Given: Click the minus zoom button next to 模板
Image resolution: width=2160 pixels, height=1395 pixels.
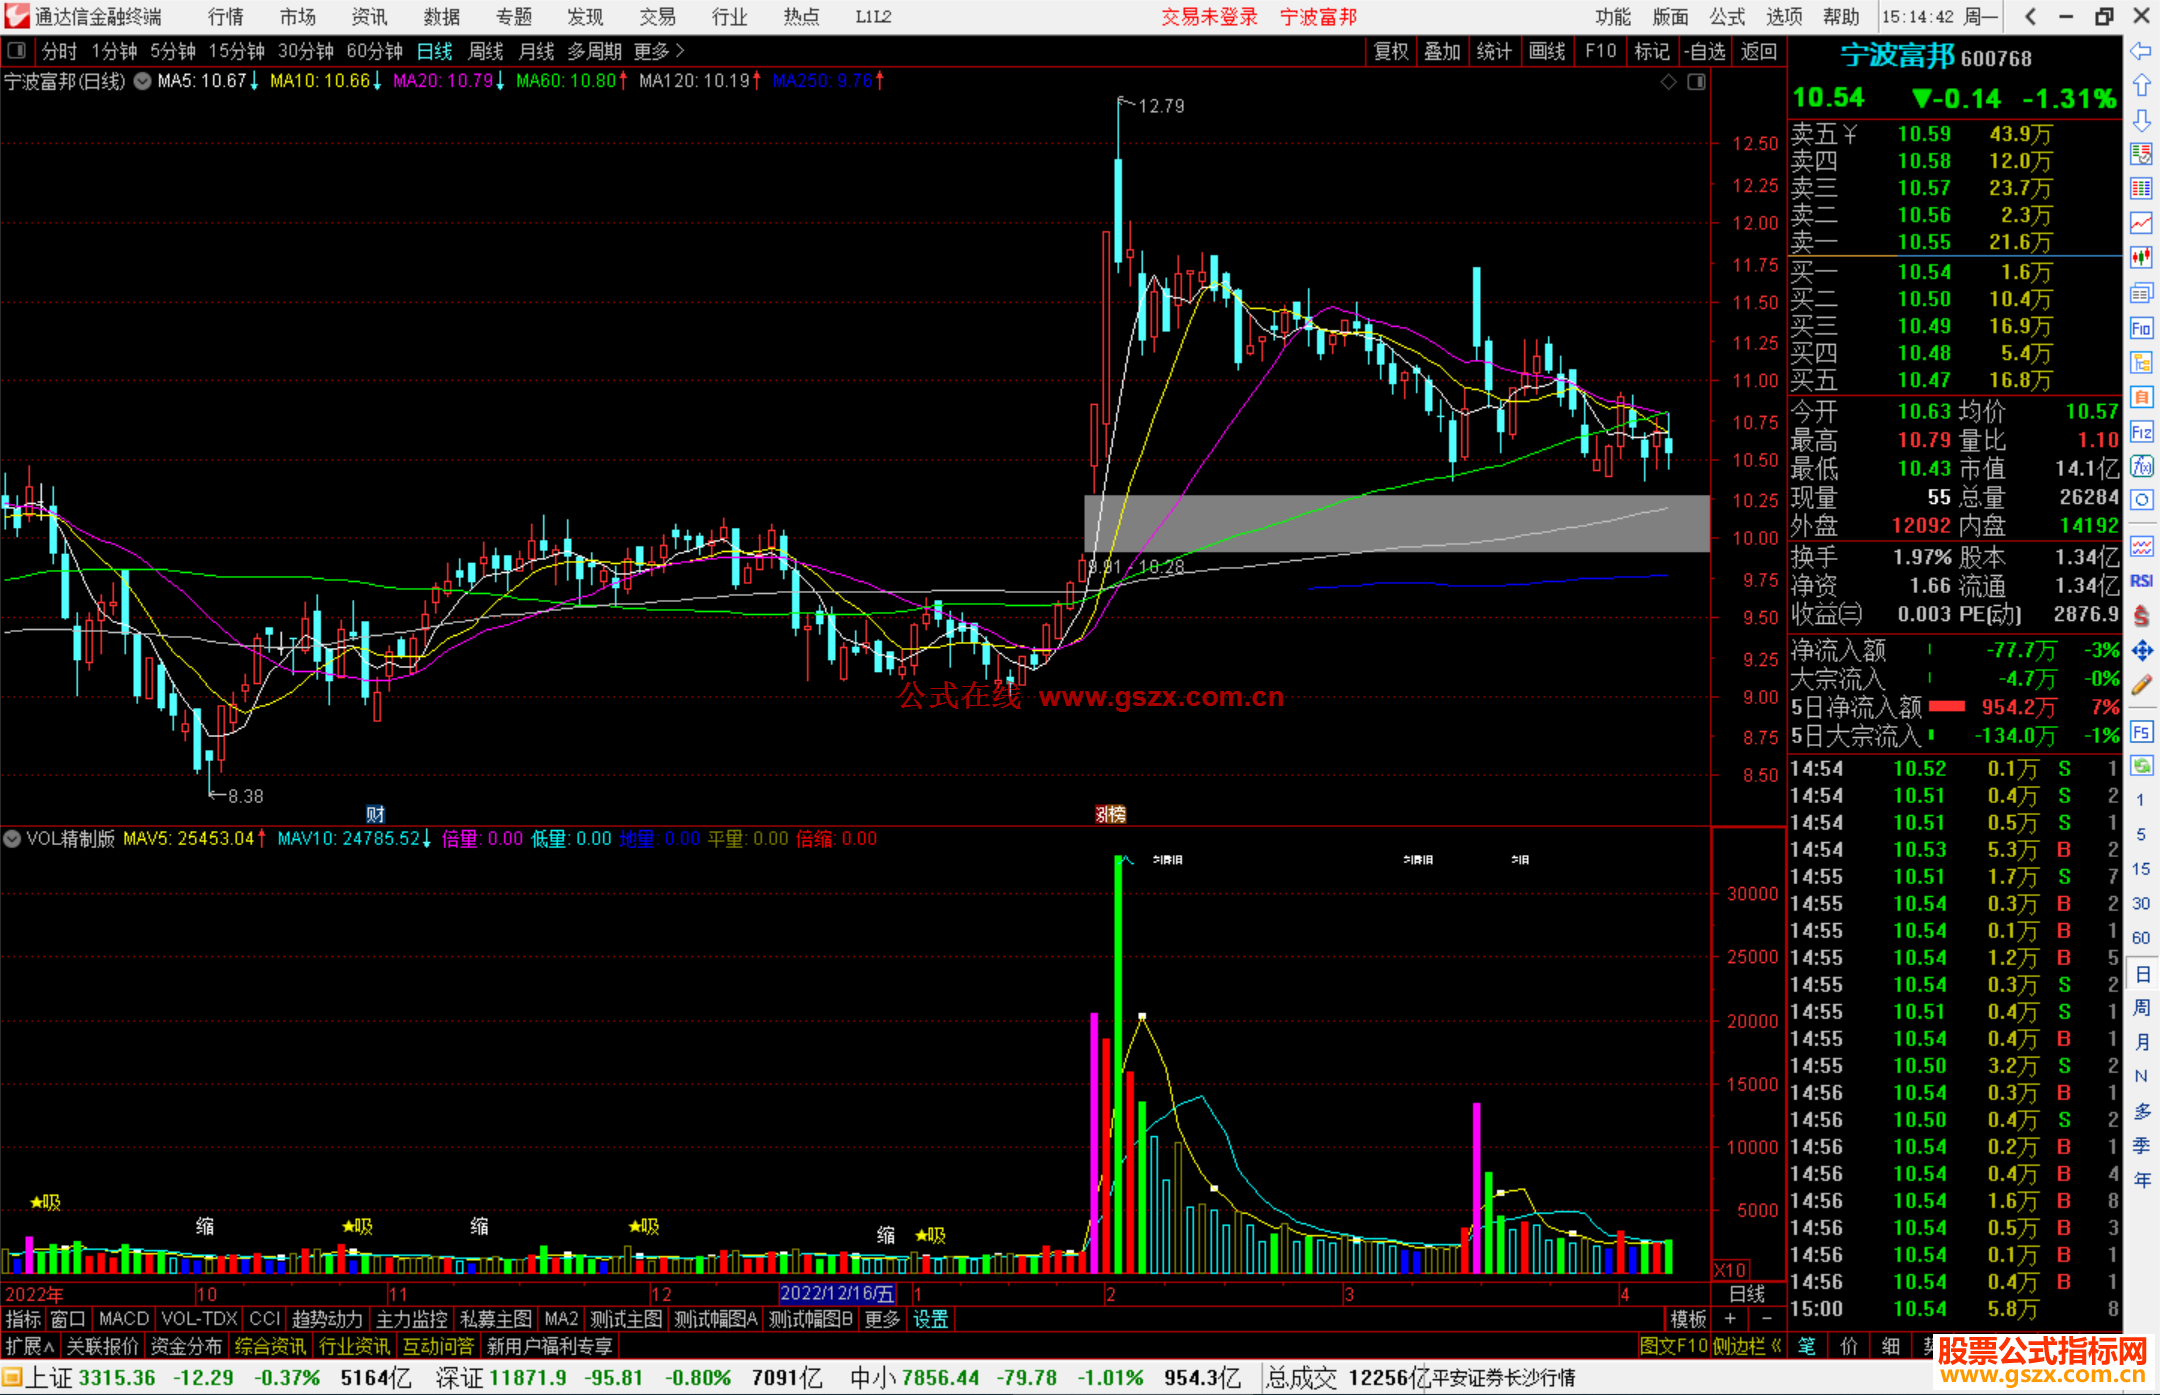Looking at the screenshot, I should click(x=1766, y=1319).
